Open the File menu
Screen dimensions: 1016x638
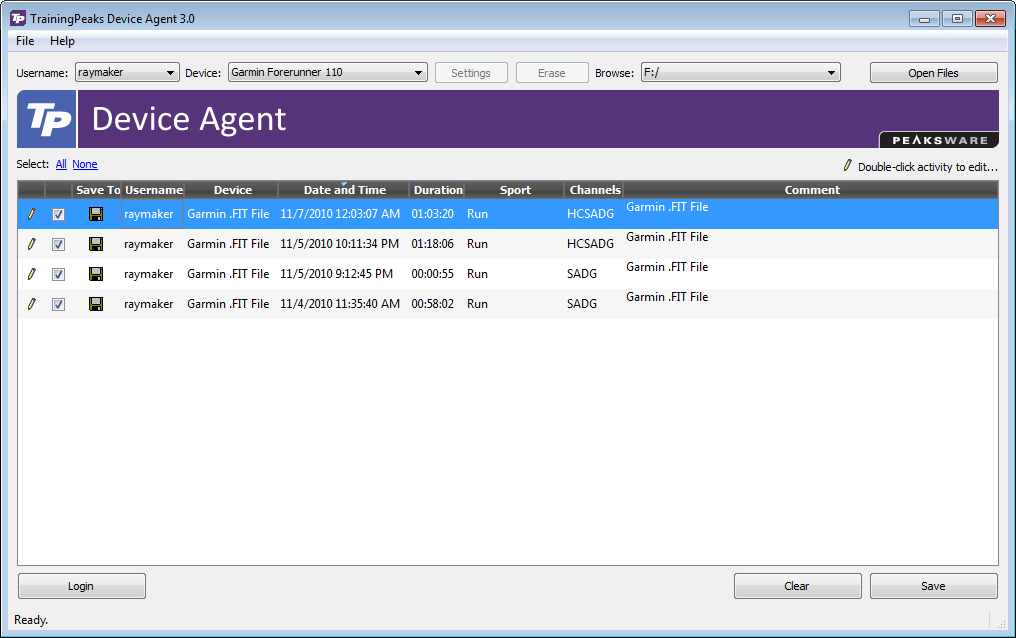point(25,41)
